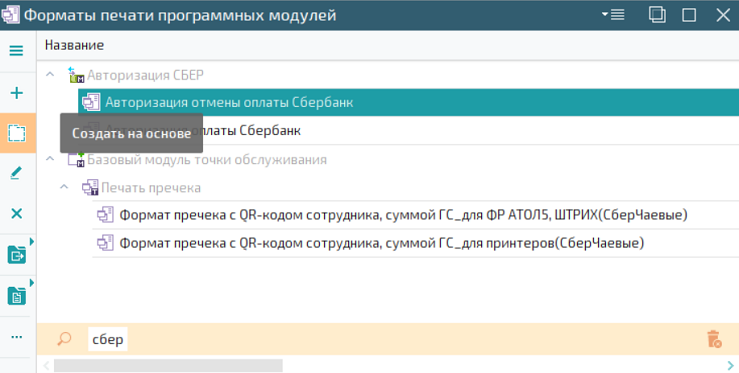Click the search field containing сбер
Screen dimensions: 739x373
point(108,339)
